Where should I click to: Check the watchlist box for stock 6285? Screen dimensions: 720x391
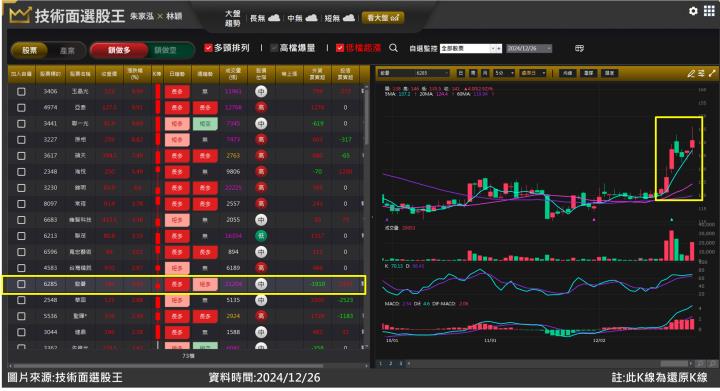pyautogui.click(x=21, y=284)
